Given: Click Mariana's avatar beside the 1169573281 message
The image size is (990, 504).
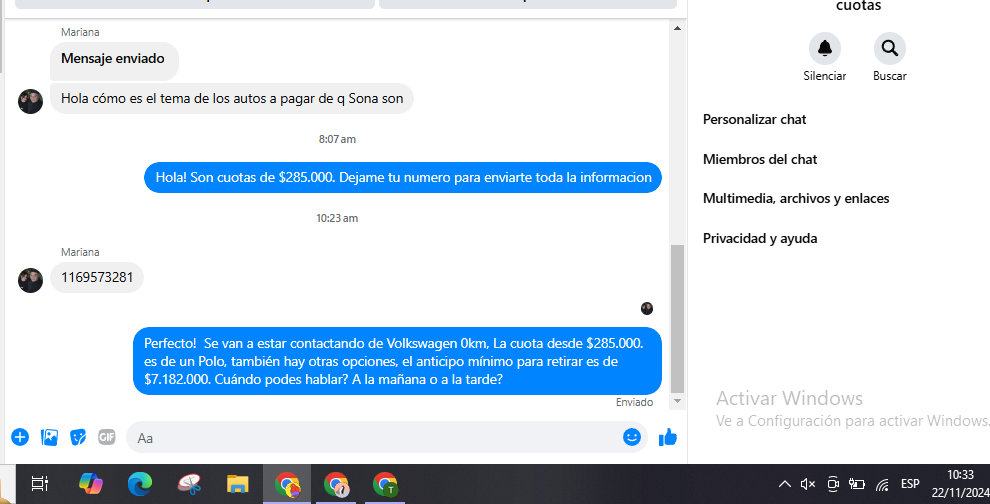Looking at the screenshot, I should (x=30, y=280).
